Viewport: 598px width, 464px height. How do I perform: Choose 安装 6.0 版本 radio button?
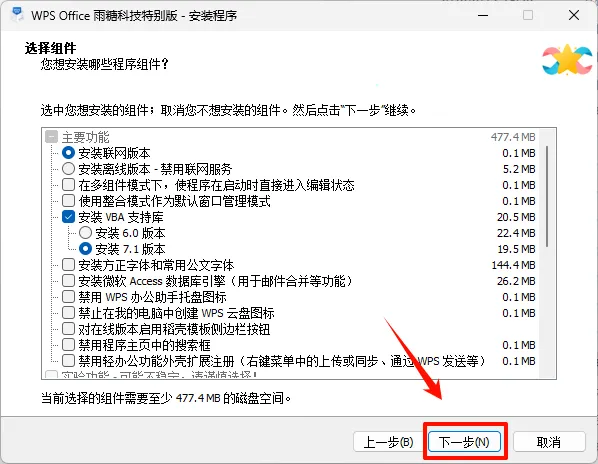click(85, 233)
